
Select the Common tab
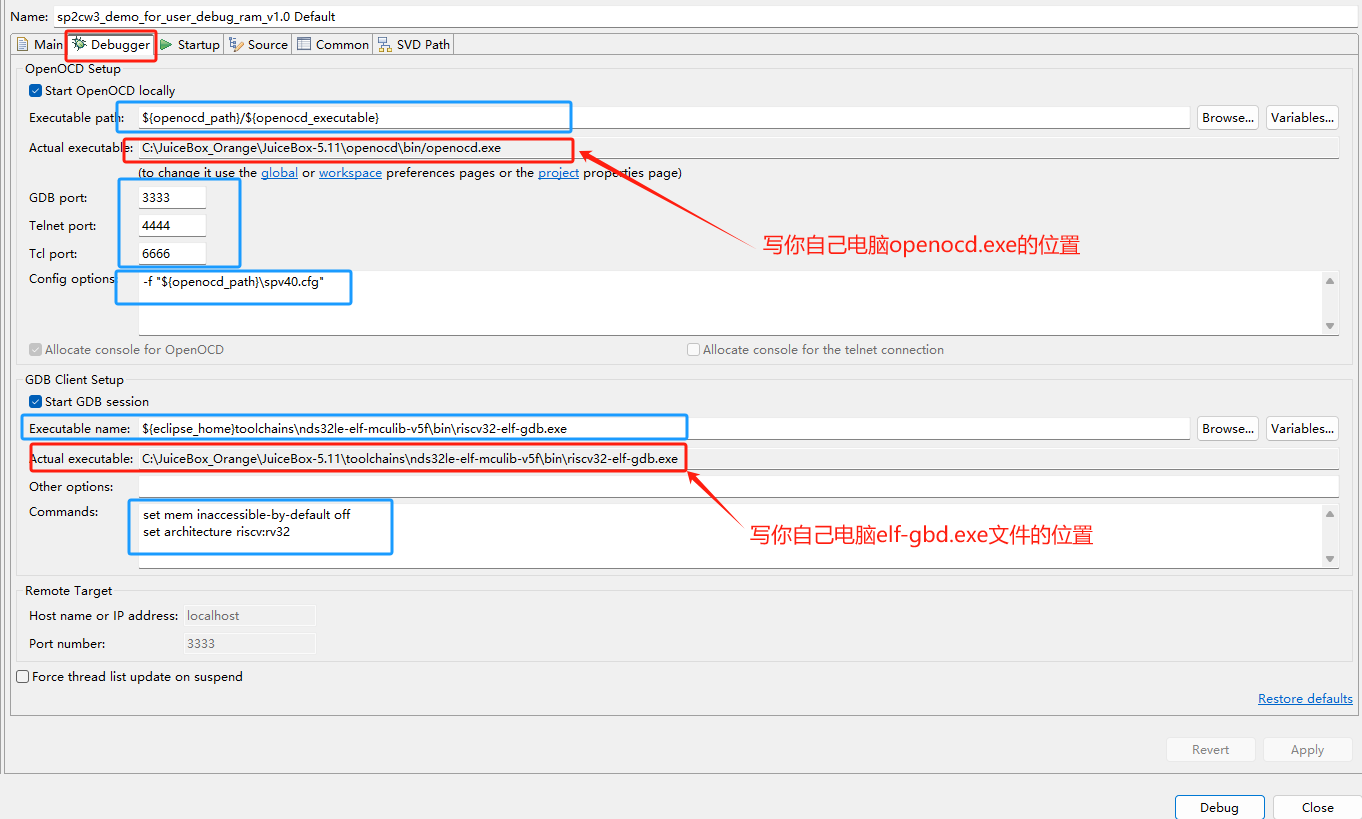[x=333, y=45]
